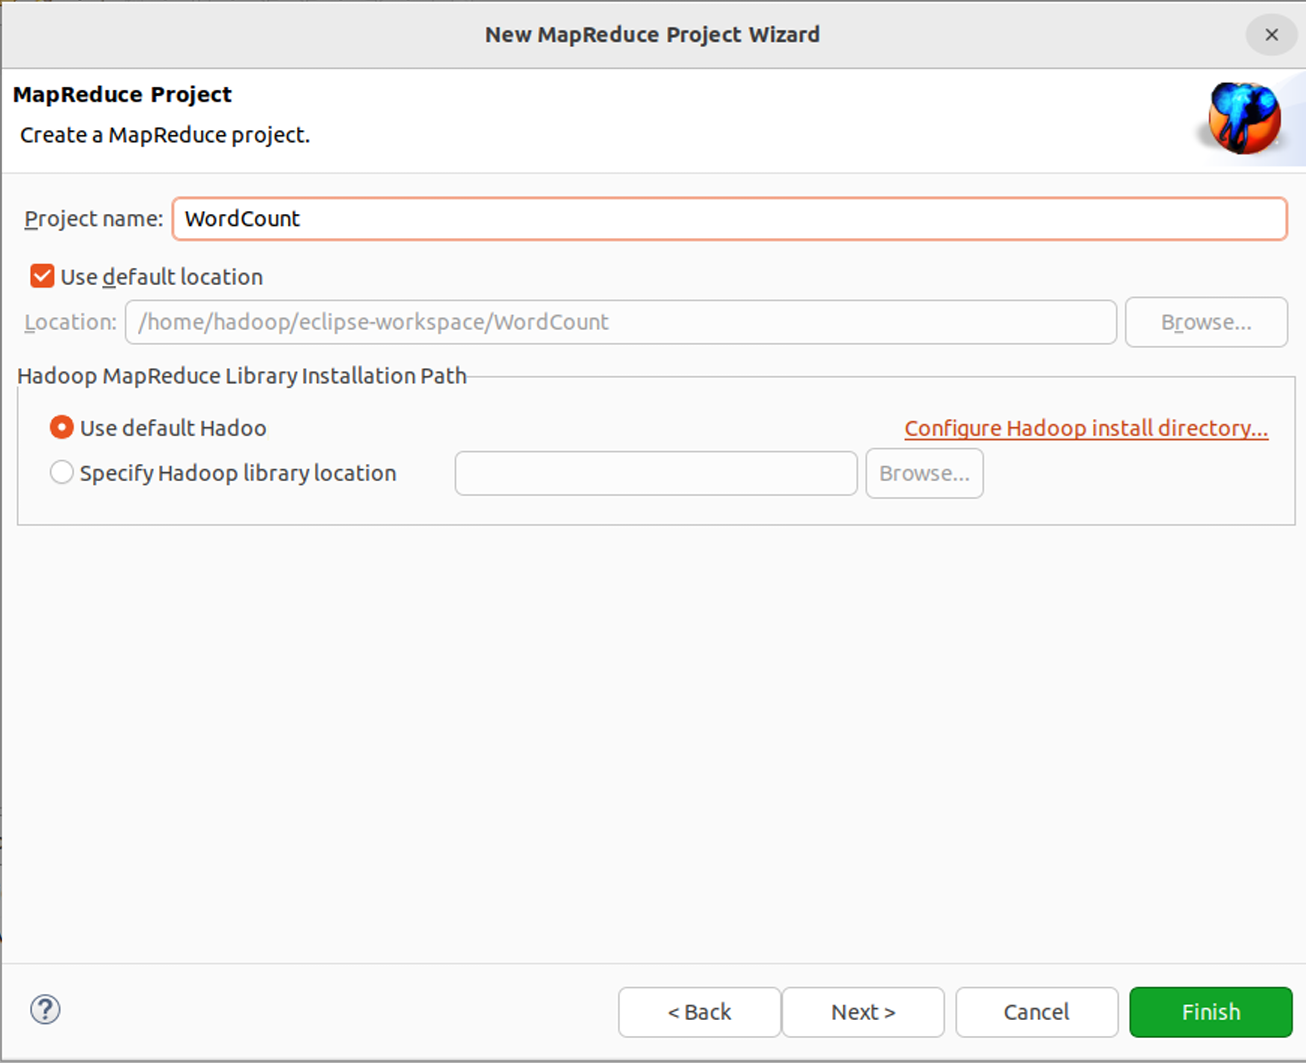Close the New MapReduce Project Wizard
Viewport: 1306px width, 1063px height.
(x=1271, y=35)
